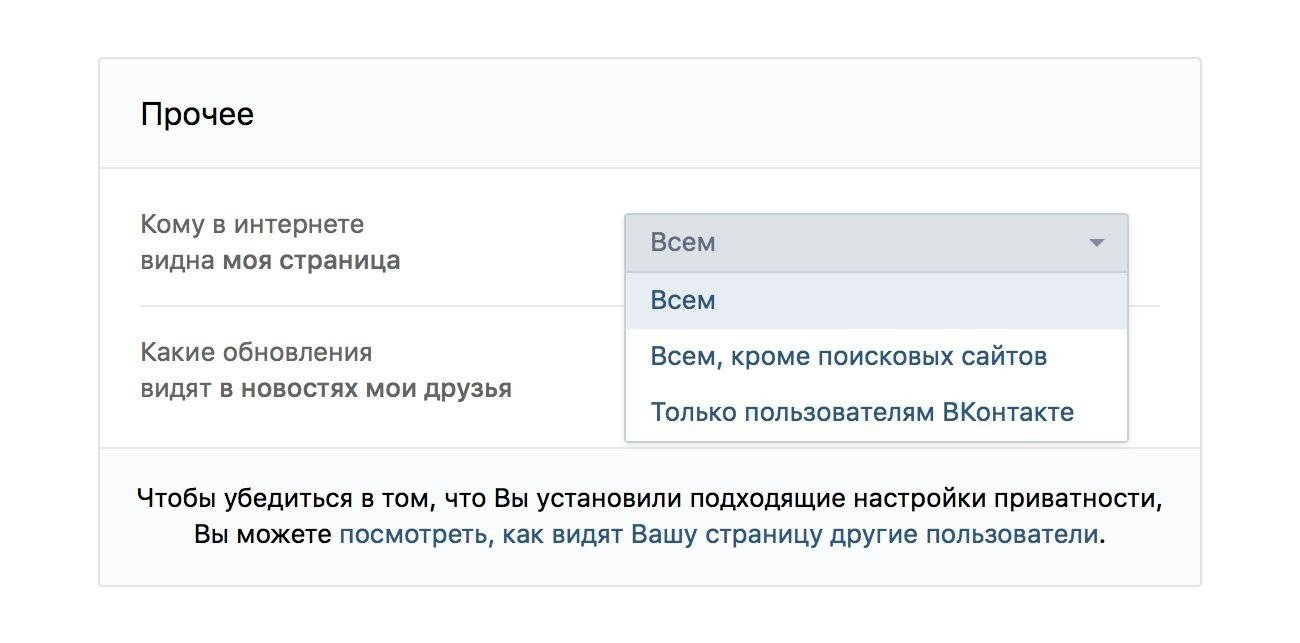Screen dimensions: 1300x643
Task: Pick the last entry in the open dropdown menu
Action: (863, 411)
